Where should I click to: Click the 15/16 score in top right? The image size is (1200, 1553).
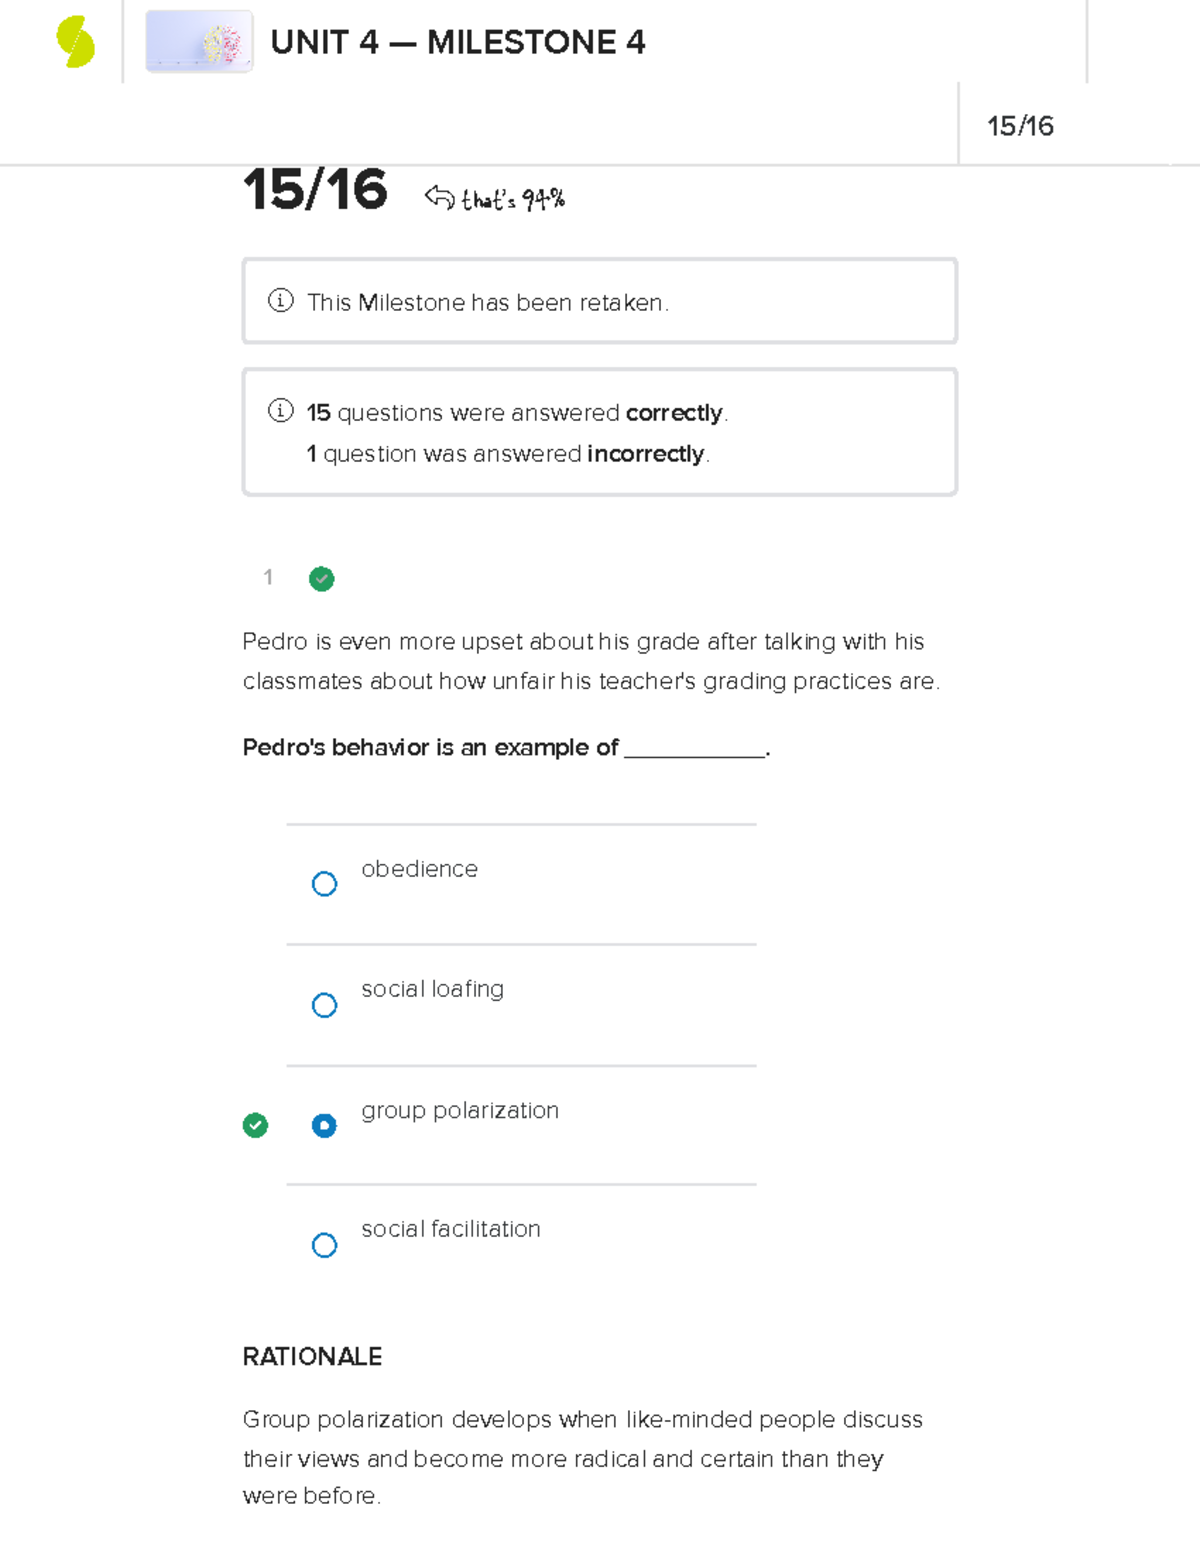point(1020,126)
